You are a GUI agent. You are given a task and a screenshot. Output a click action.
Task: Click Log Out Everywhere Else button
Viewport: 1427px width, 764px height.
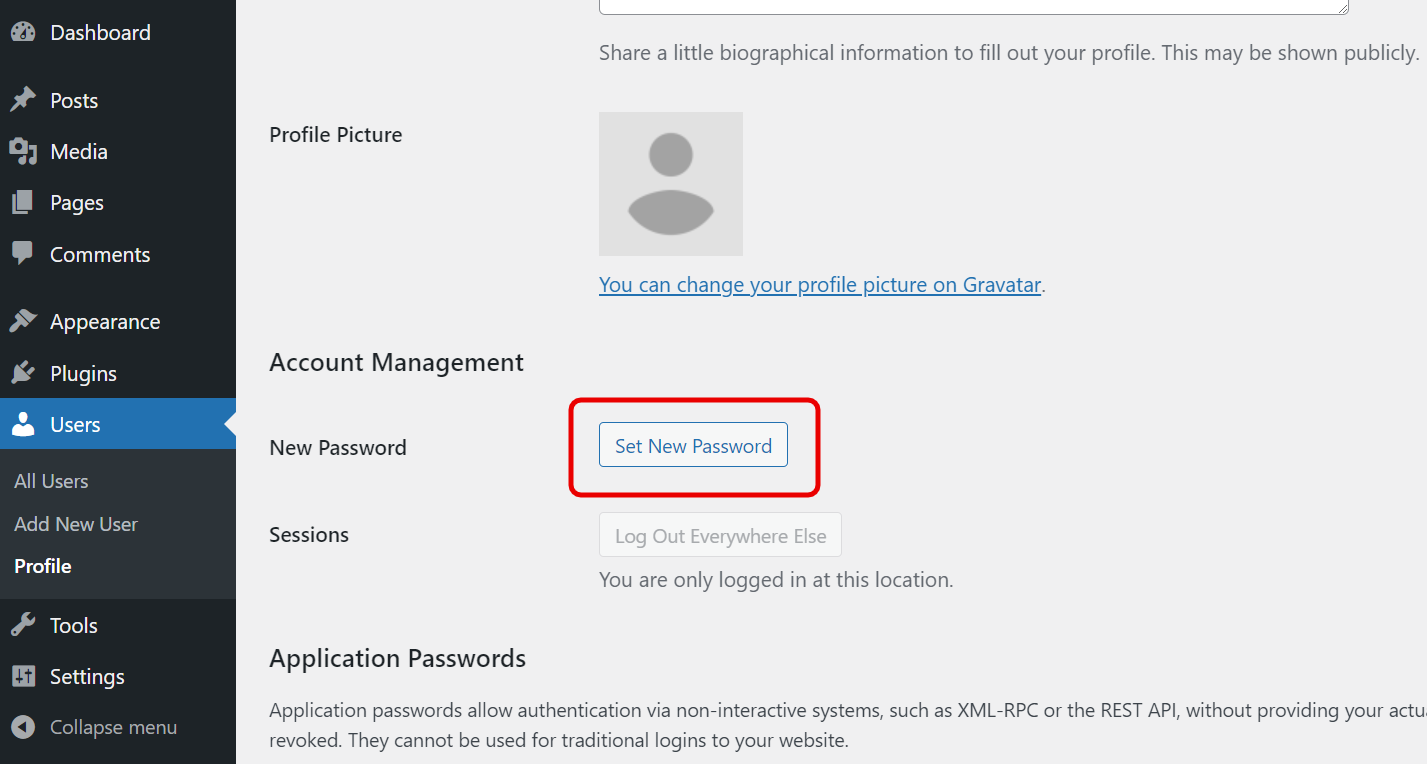[720, 536]
